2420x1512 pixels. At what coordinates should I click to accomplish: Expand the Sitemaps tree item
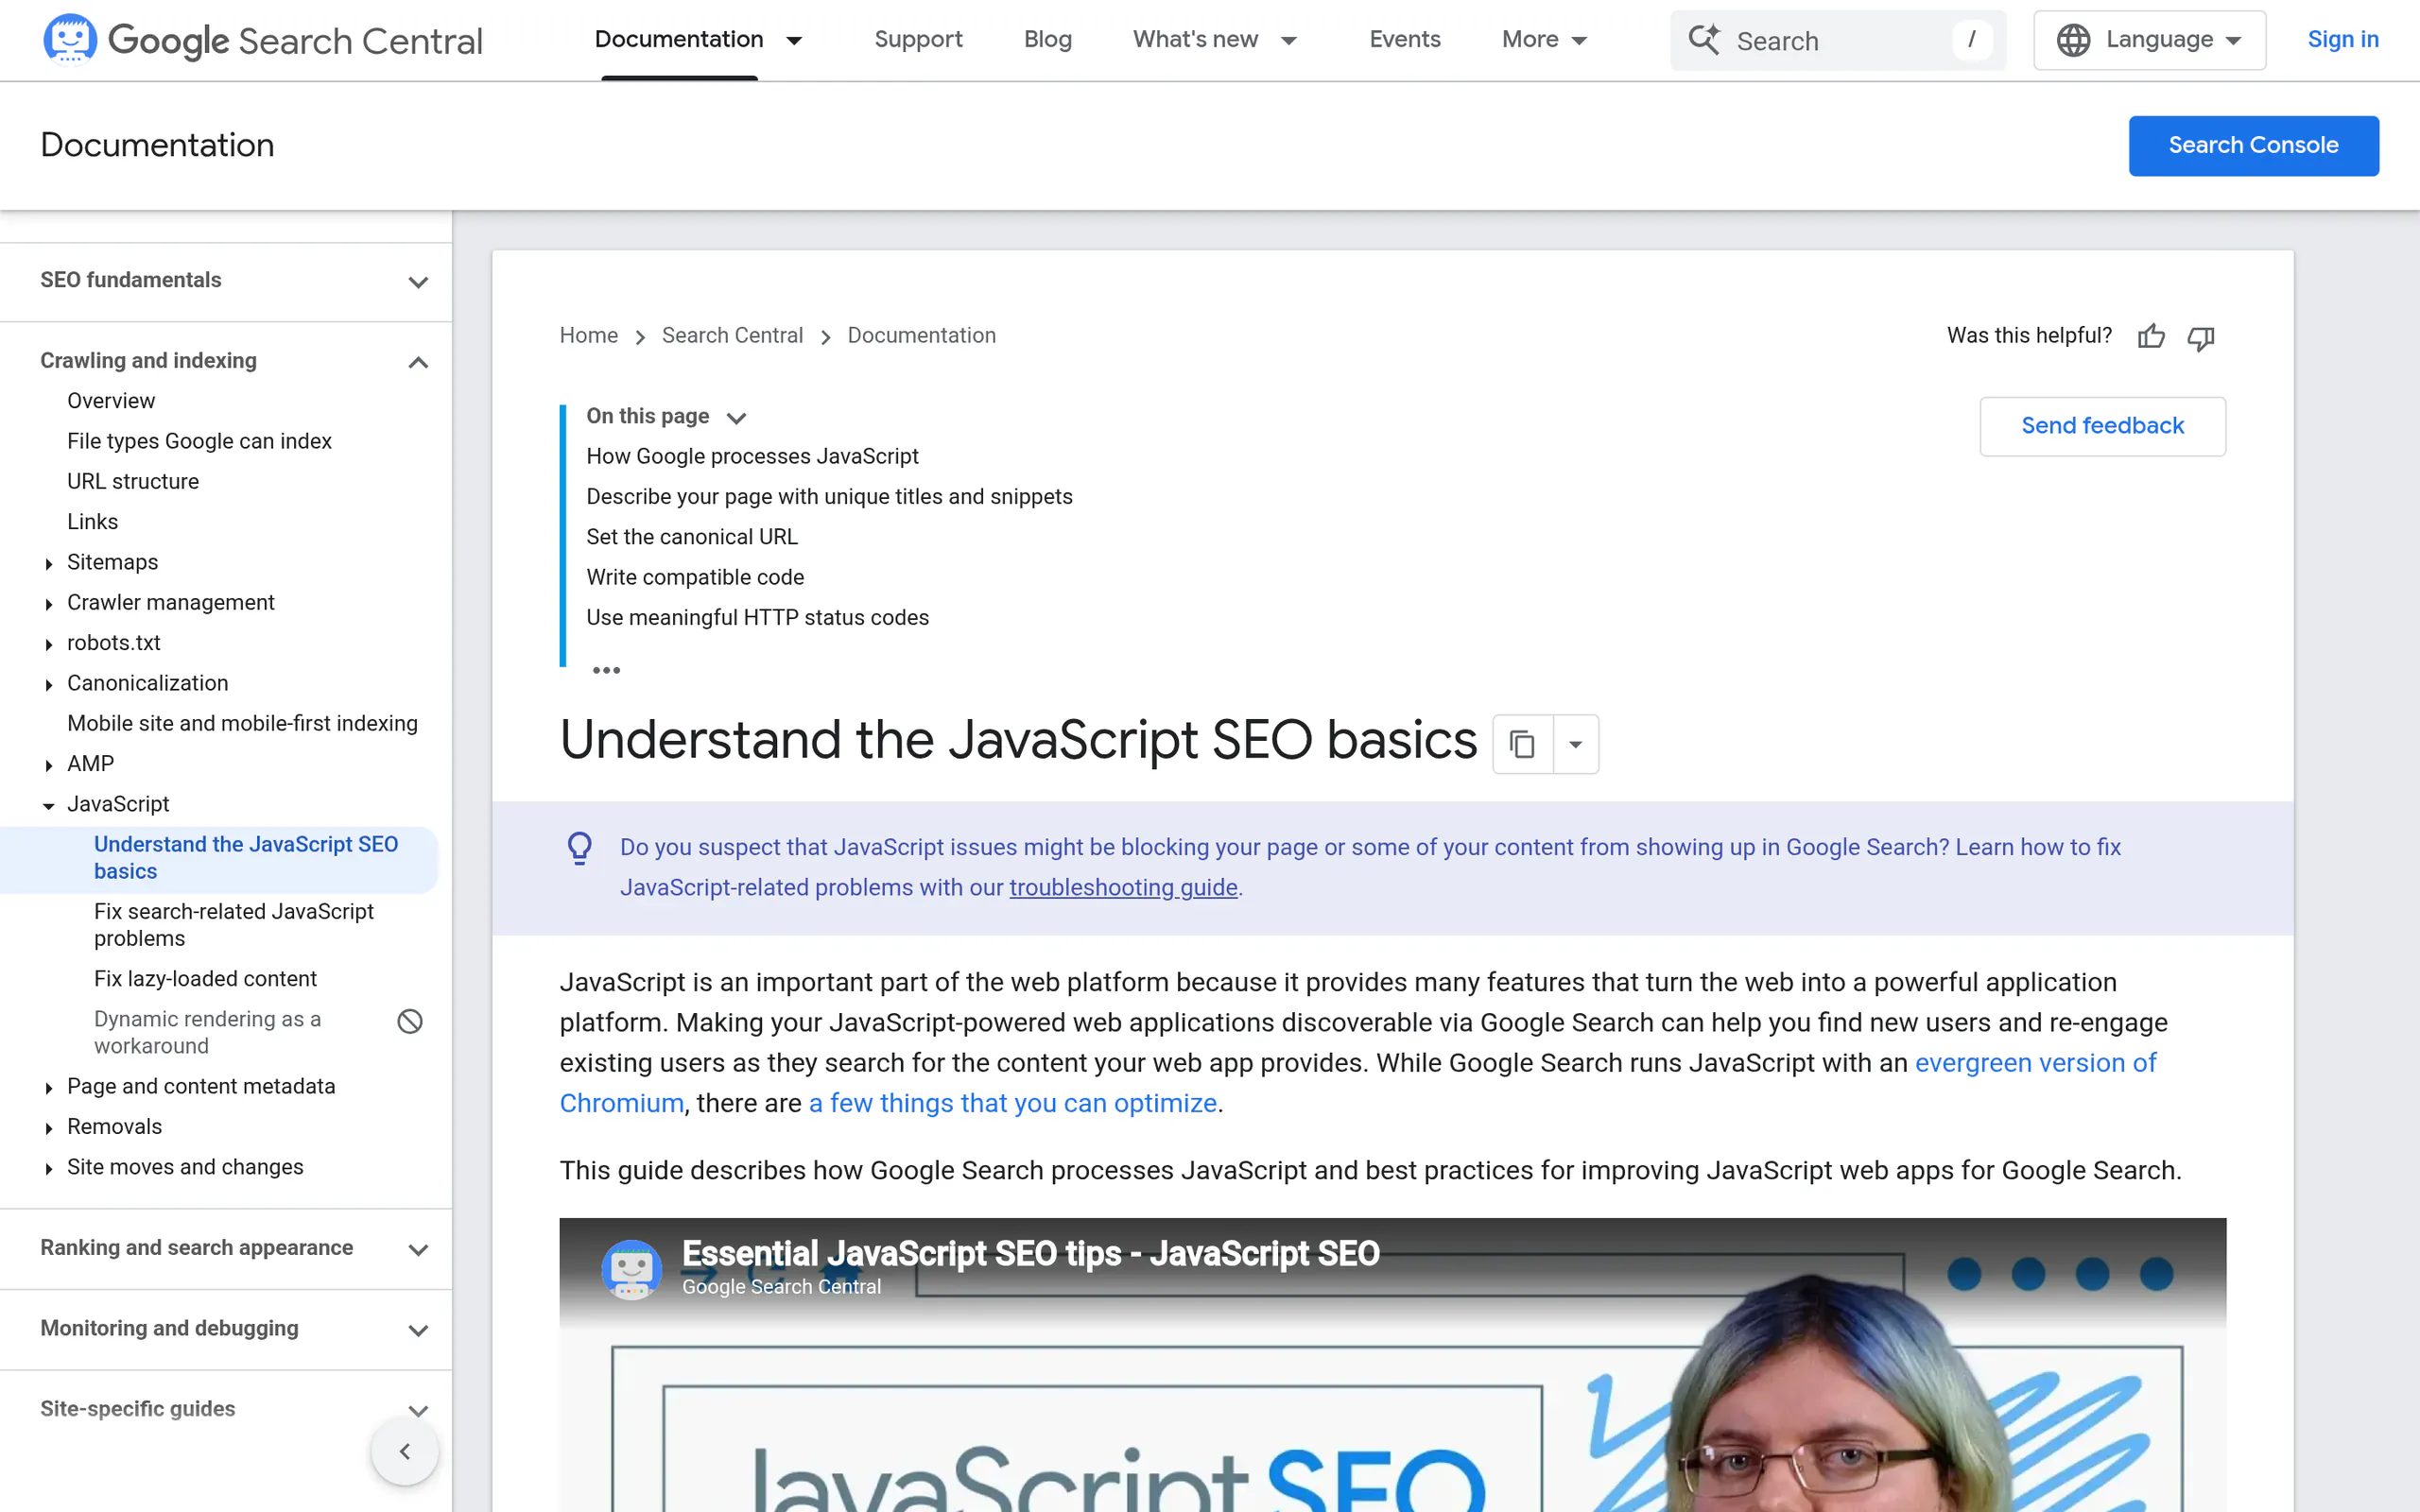point(48,564)
